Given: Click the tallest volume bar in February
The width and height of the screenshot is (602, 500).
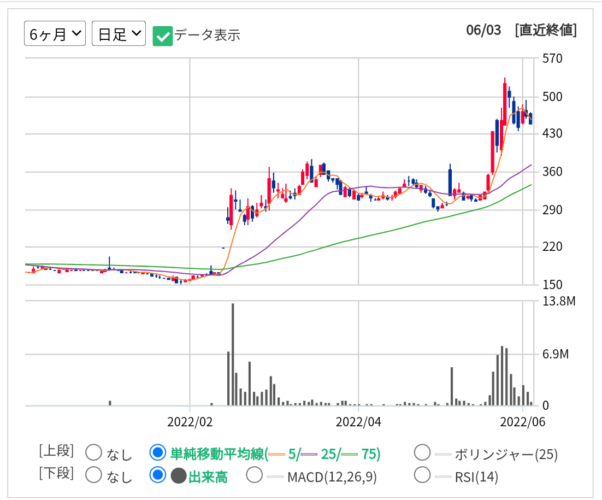Looking at the screenshot, I should coord(233,354).
